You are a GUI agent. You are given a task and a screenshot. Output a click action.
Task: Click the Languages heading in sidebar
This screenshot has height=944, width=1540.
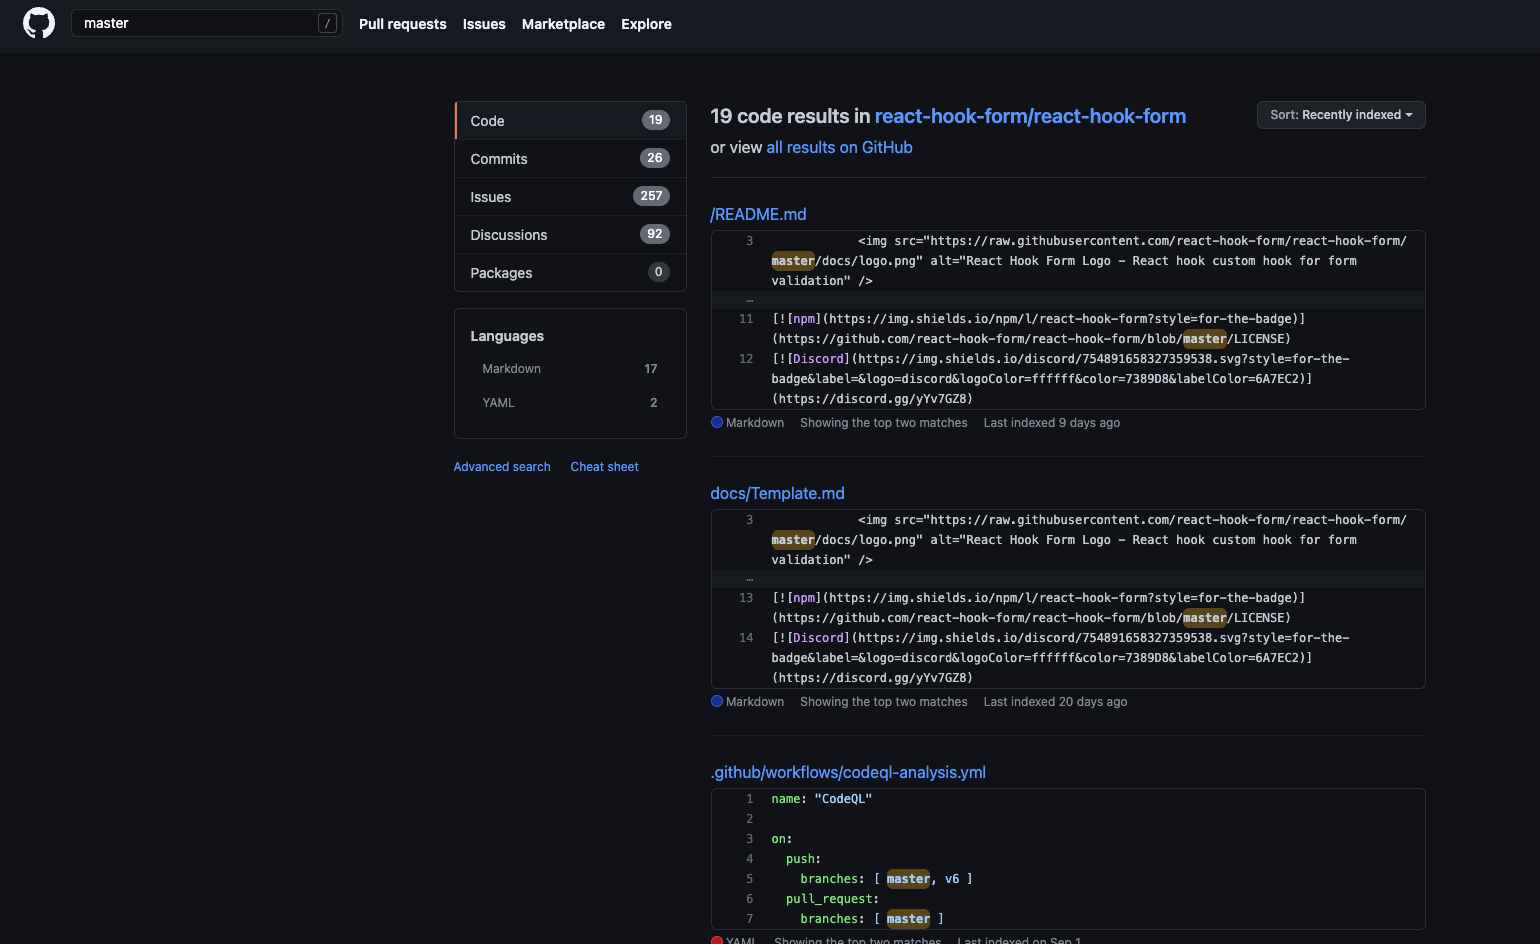(507, 336)
